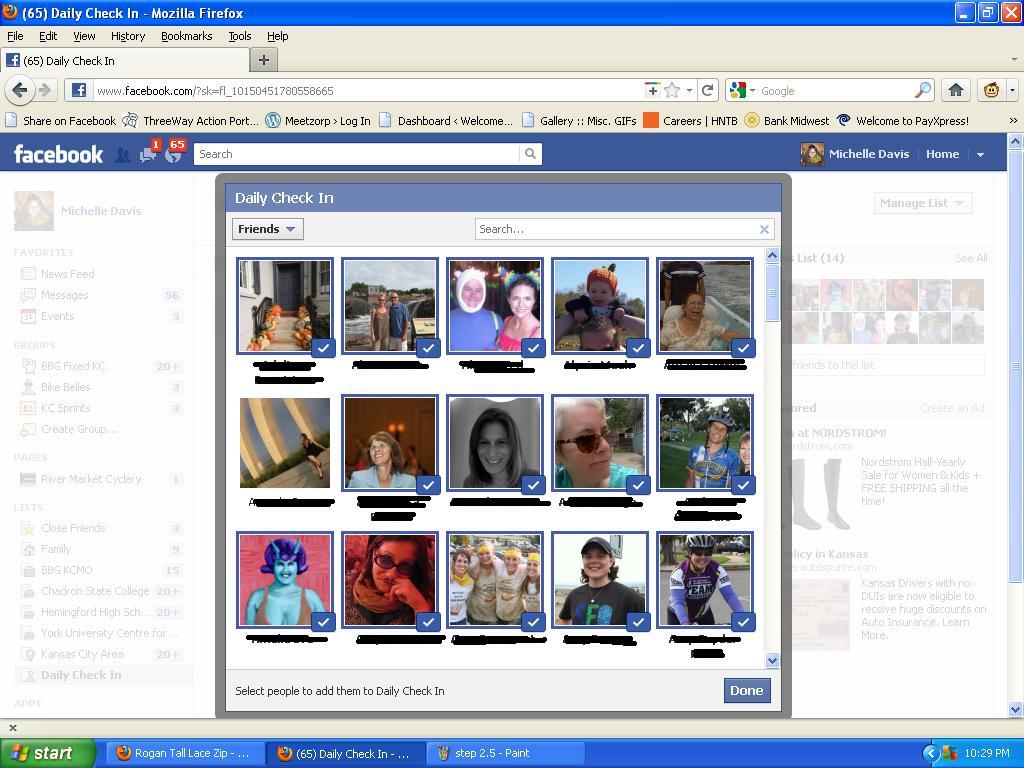Expand the address bar history dropdown arrow
The image size is (1024, 768).
click(689, 90)
